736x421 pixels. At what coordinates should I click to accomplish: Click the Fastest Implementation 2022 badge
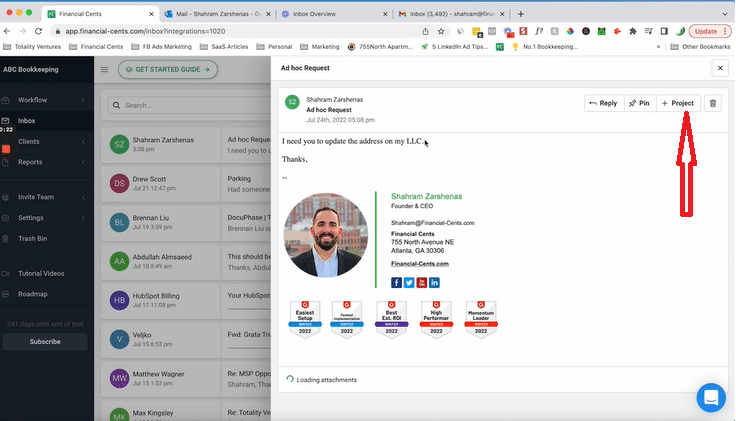(347, 319)
